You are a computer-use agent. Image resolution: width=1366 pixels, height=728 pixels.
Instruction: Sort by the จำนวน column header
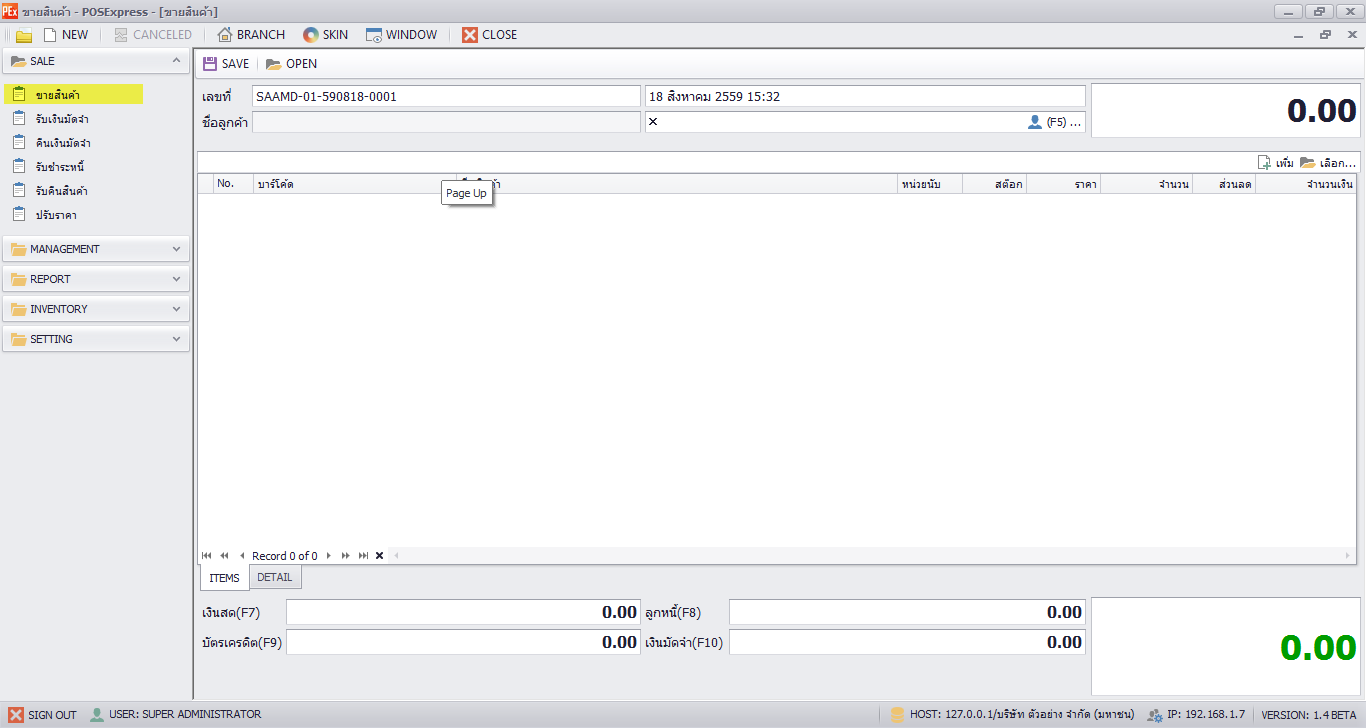pyautogui.click(x=1146, y=184)
